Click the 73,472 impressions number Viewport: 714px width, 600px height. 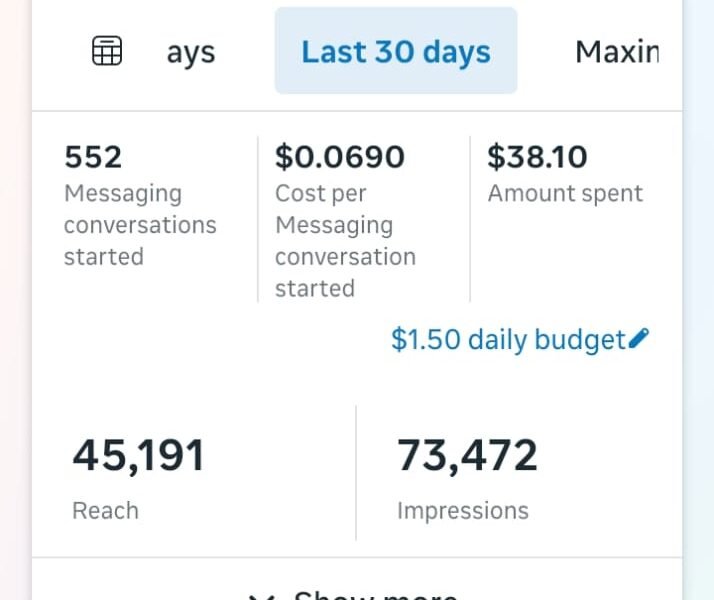point(467,456)
